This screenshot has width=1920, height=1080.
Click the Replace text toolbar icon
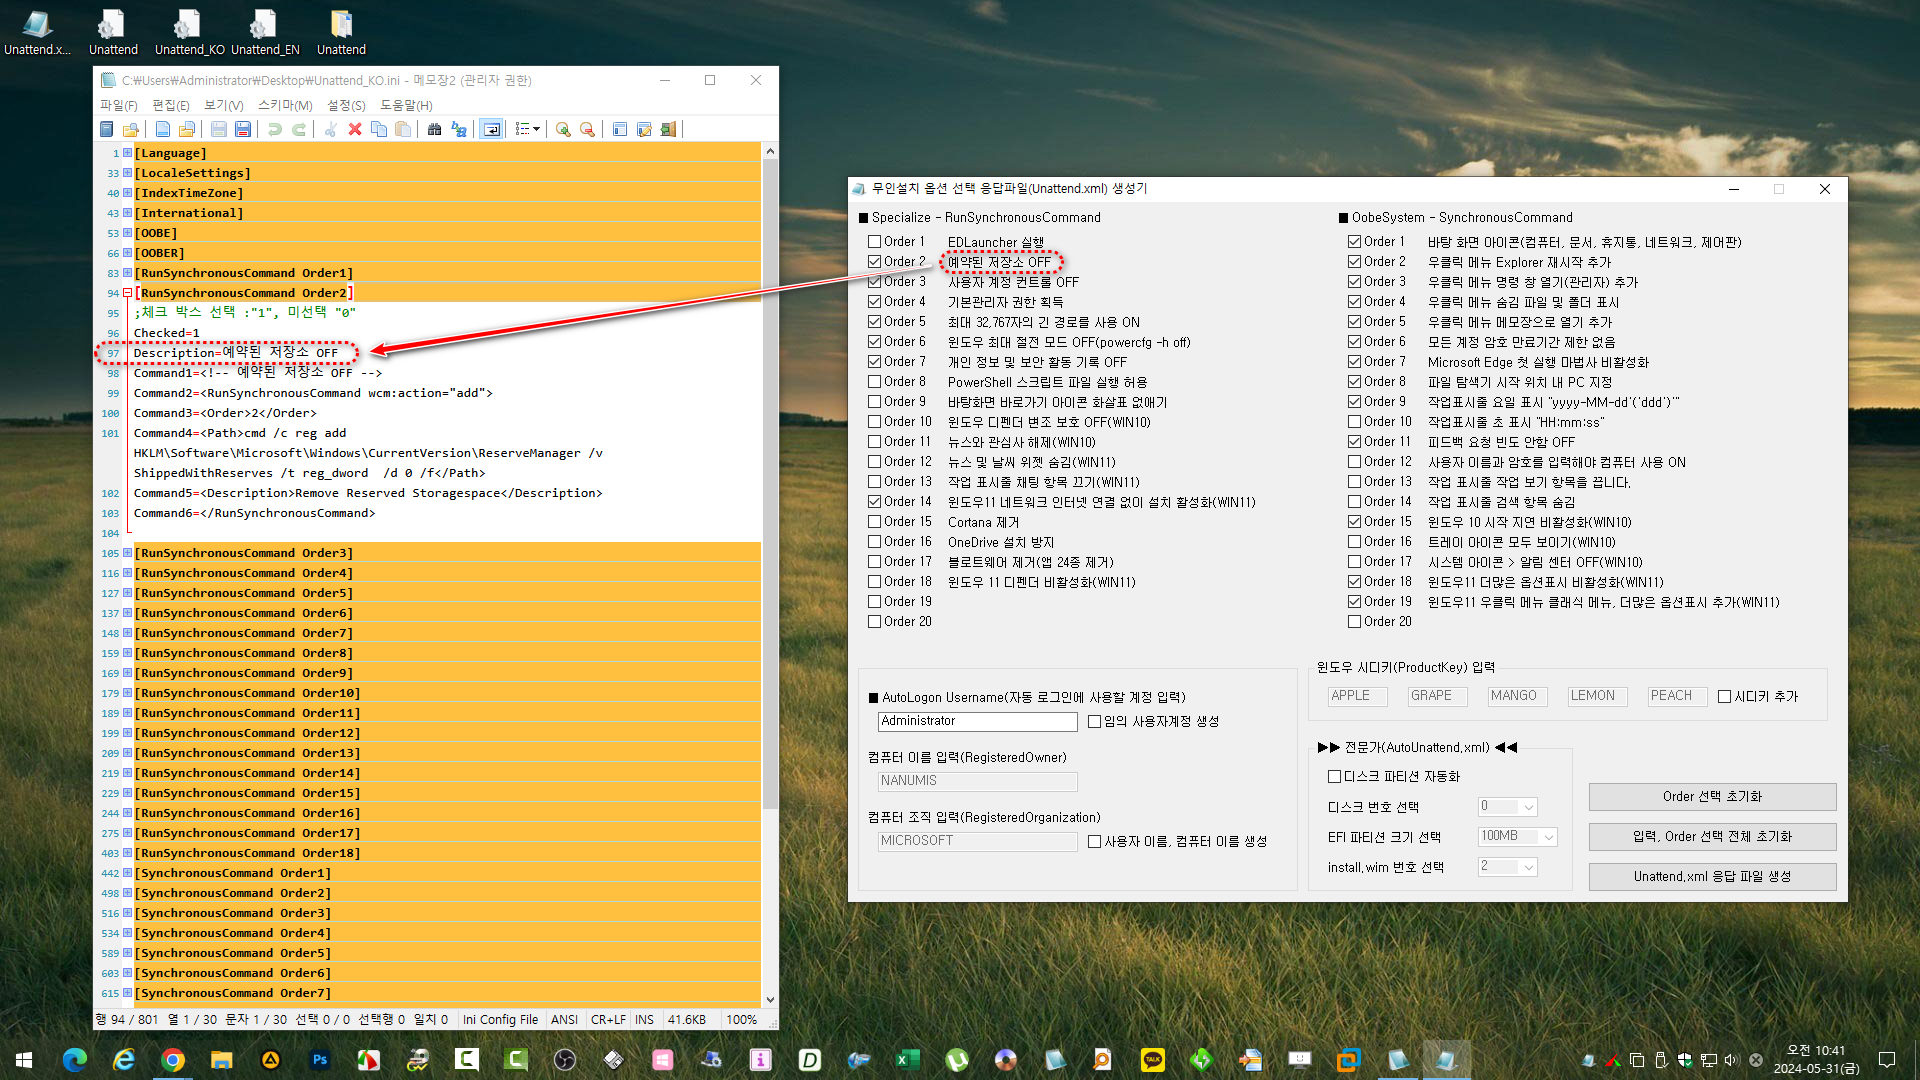coord(459,129)
